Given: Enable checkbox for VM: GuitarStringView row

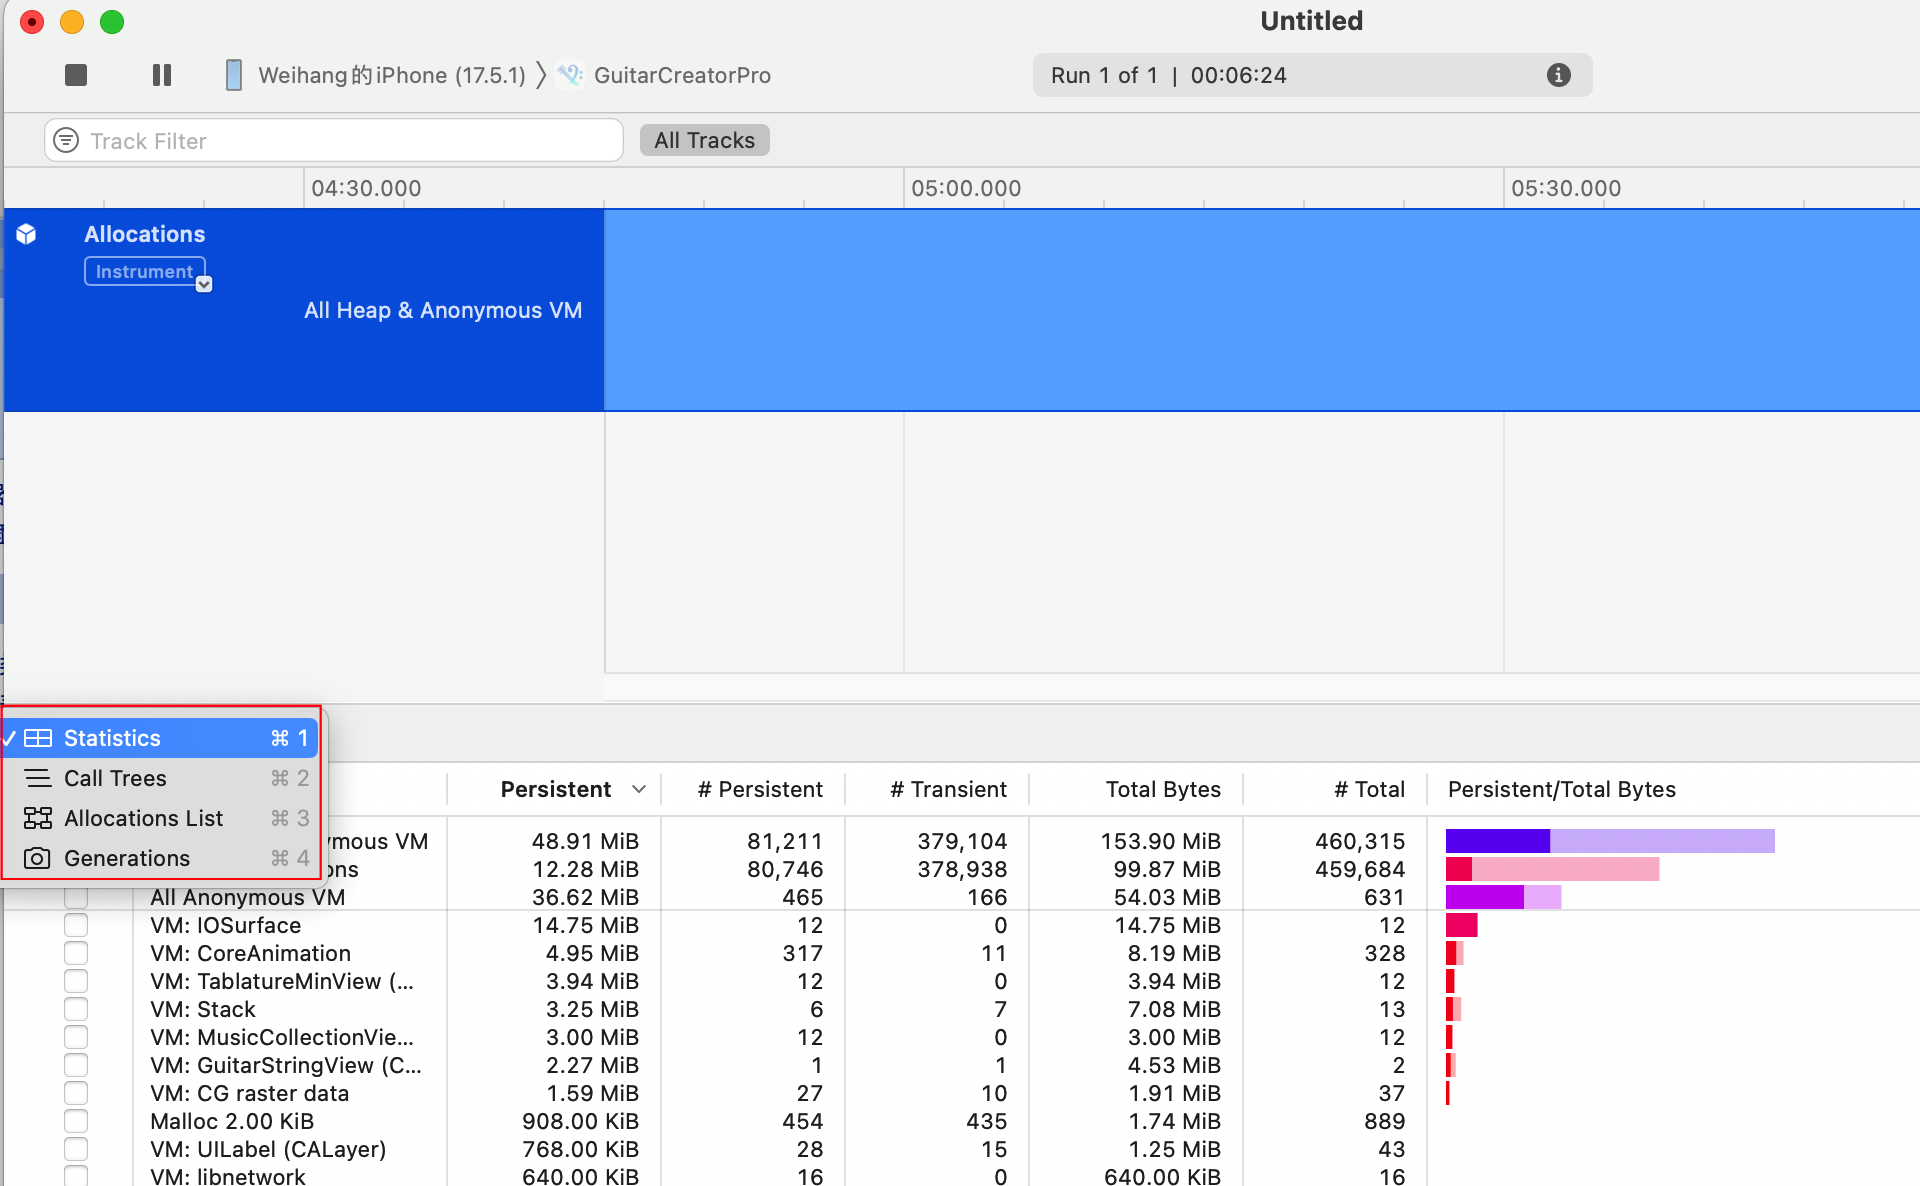Looking at the screenshot, I should click(76, 1065).
